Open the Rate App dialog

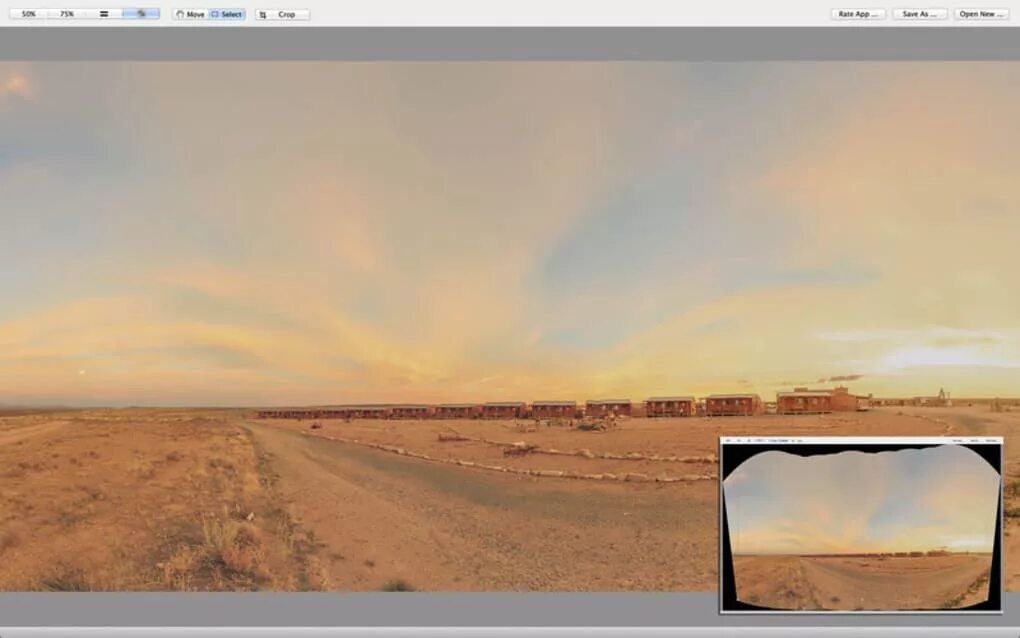(858, 14)
